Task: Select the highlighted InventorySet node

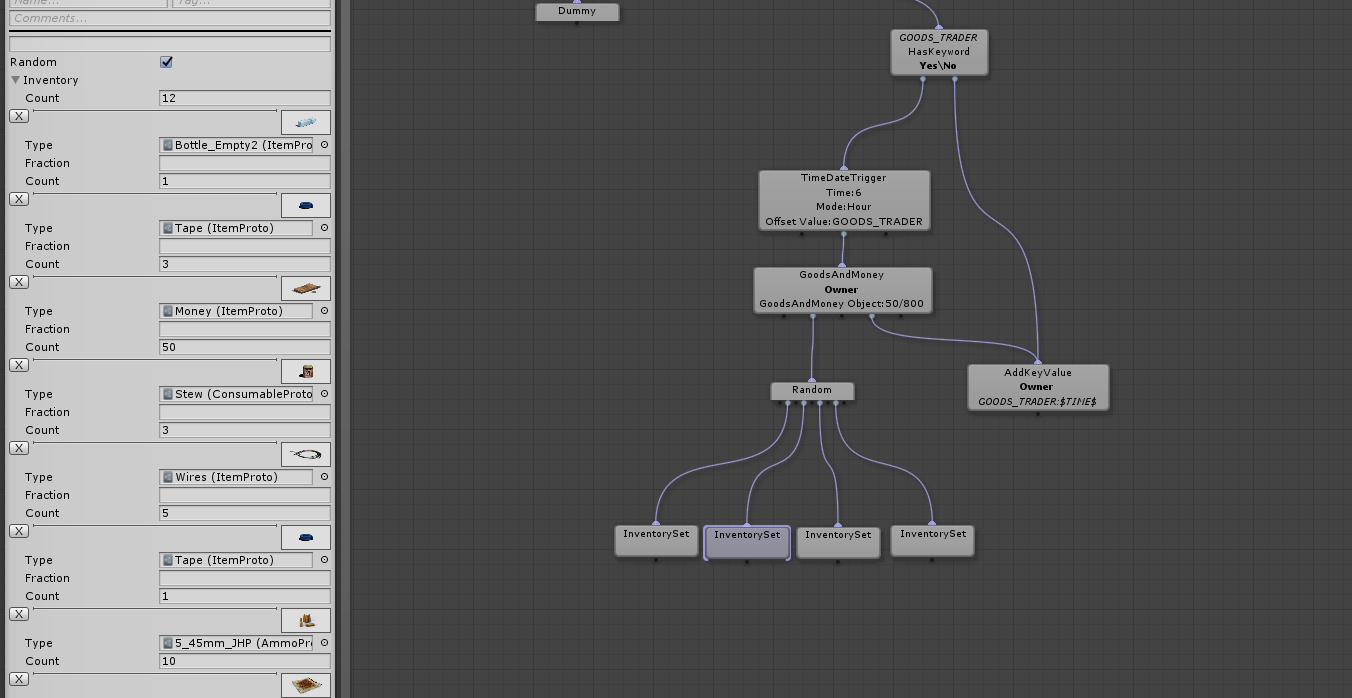Action: (x=747, y=543)
